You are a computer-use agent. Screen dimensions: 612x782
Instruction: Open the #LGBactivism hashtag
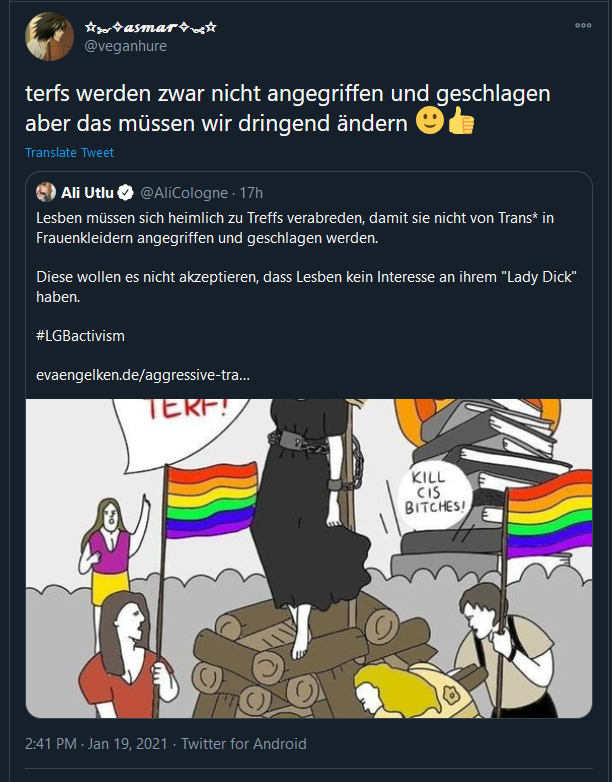pos(80,336)
